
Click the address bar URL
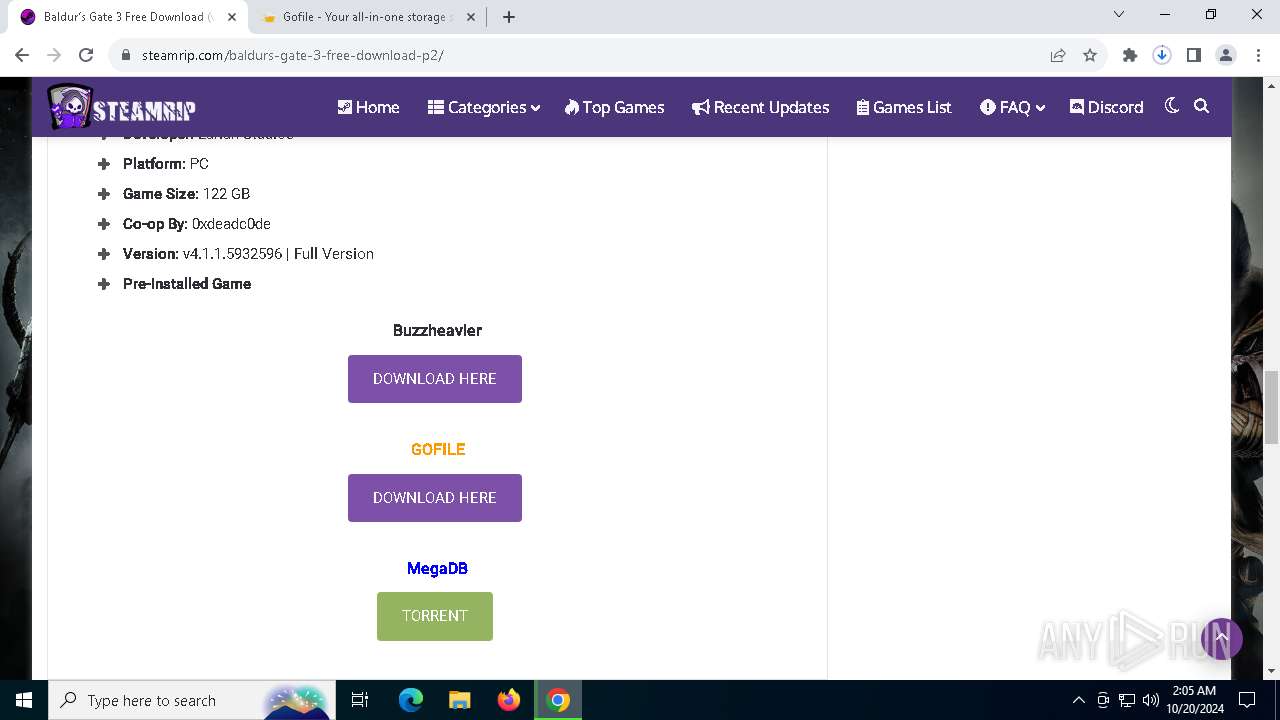point(292,55)
